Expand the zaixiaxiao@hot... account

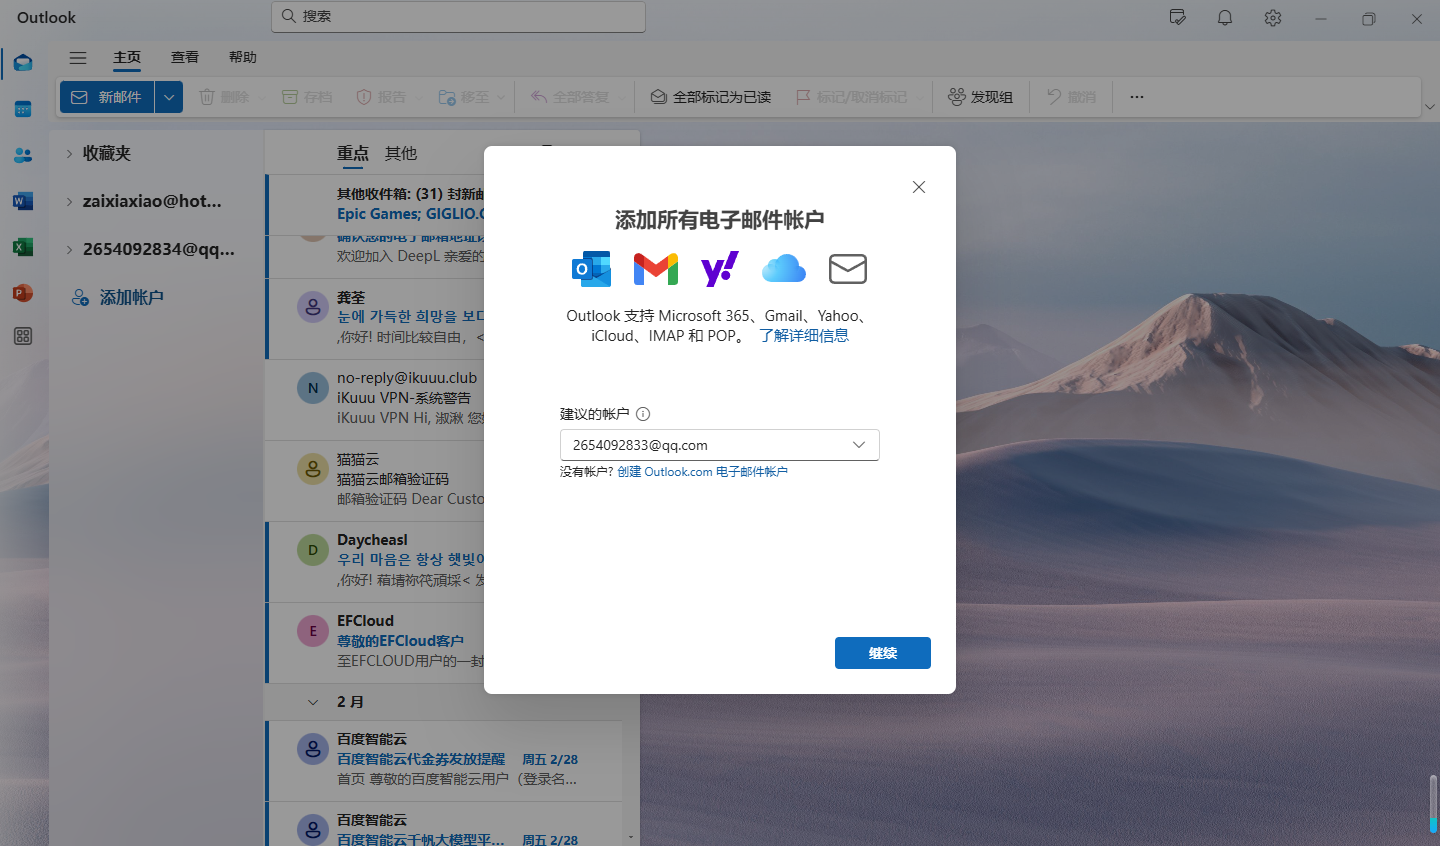point(69,201)
